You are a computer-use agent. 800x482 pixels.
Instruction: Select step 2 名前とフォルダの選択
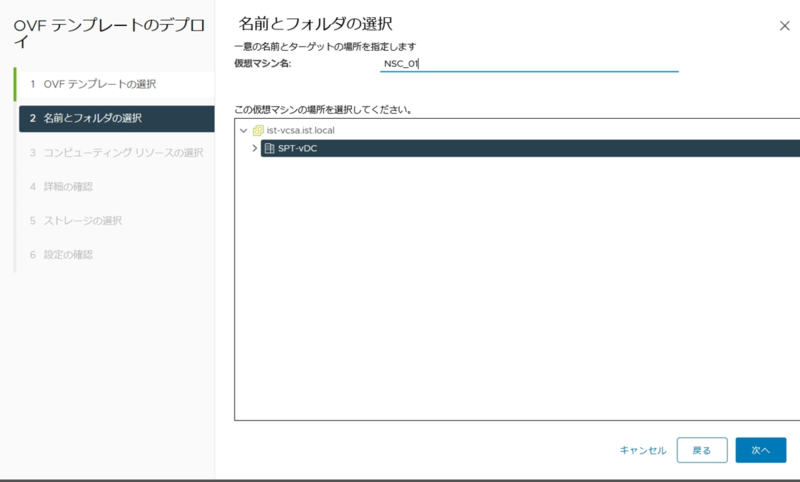point(116,118)
